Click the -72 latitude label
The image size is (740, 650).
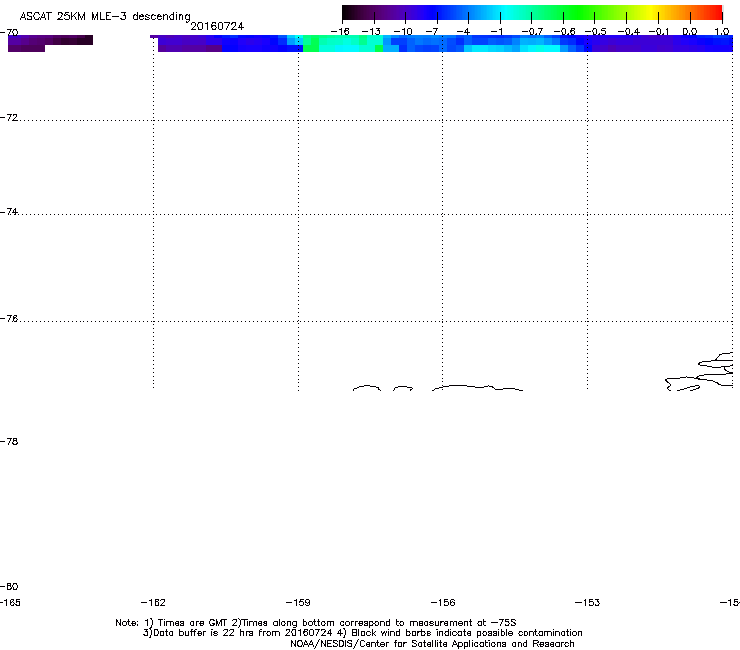coord(9,117)
